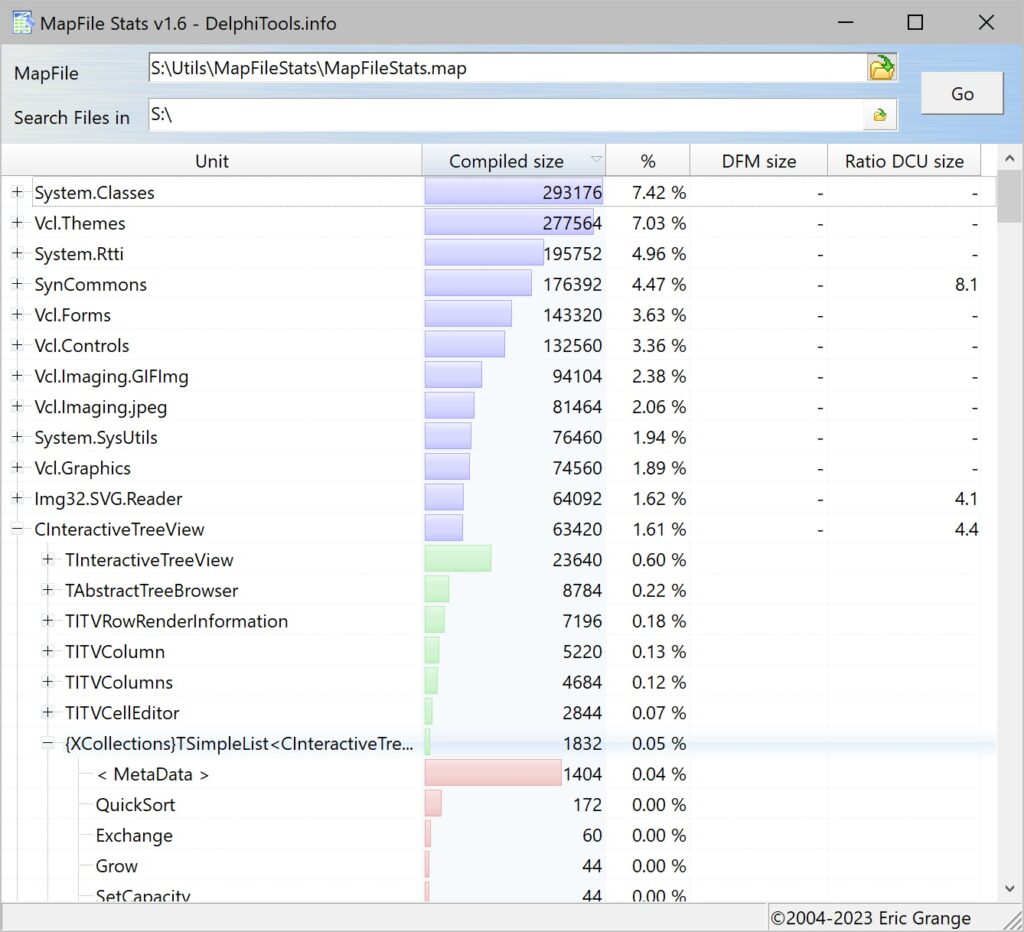Screen dimensions: 1024x932
Task: Click the Compiled size sort arrow indicator
Action: pos(596,159)
